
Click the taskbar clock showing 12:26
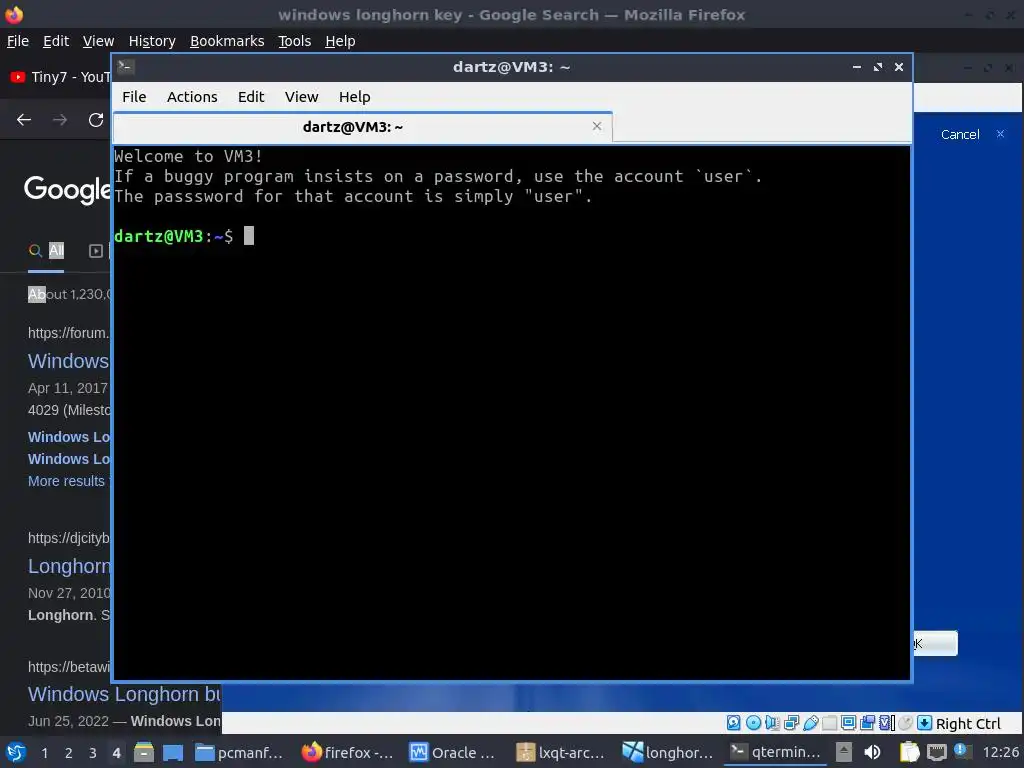(1000, 752)
